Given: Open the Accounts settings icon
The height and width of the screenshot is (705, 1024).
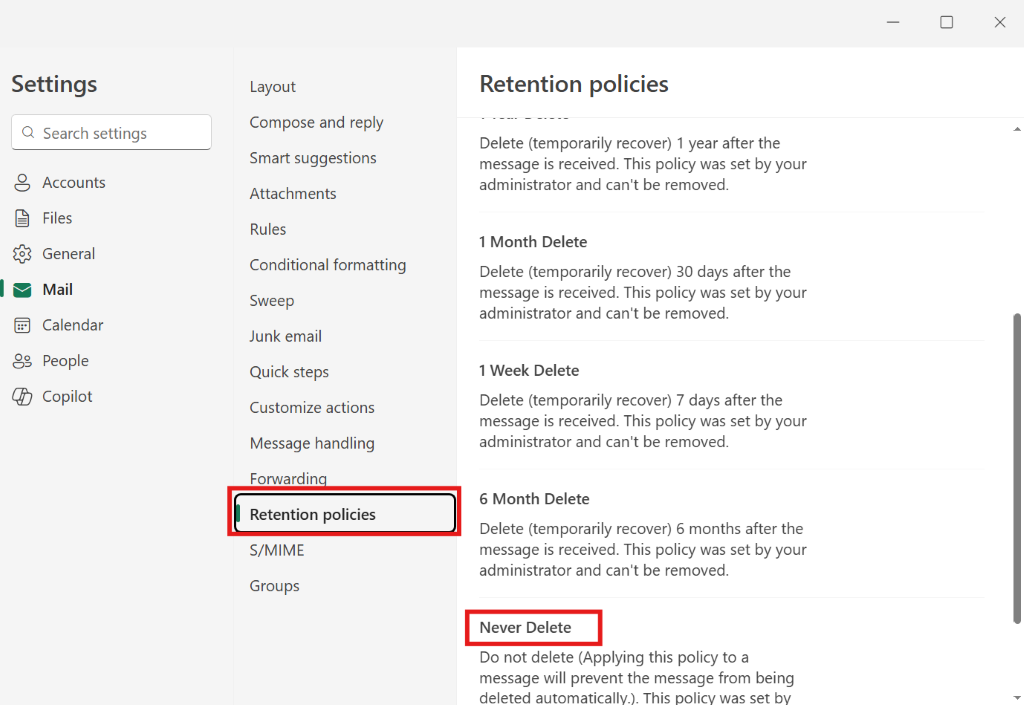Looking at the screenshot, I should coord(22,182).
